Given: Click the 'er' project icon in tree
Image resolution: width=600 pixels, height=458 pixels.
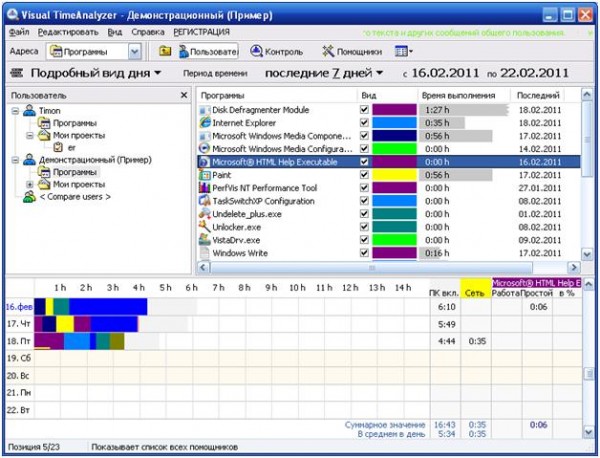Looking at the screenshot, I should (58, 147).
